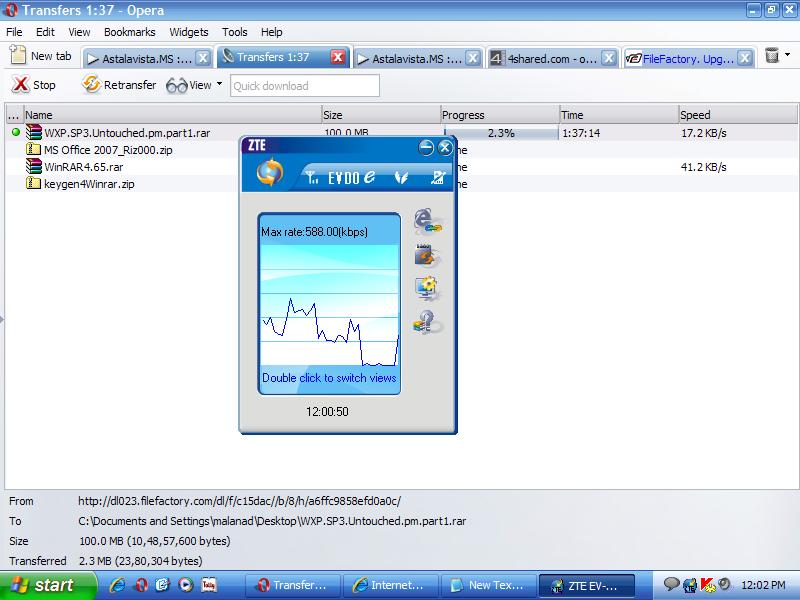
Task: Click the Start button
Action: click(48, 585)
